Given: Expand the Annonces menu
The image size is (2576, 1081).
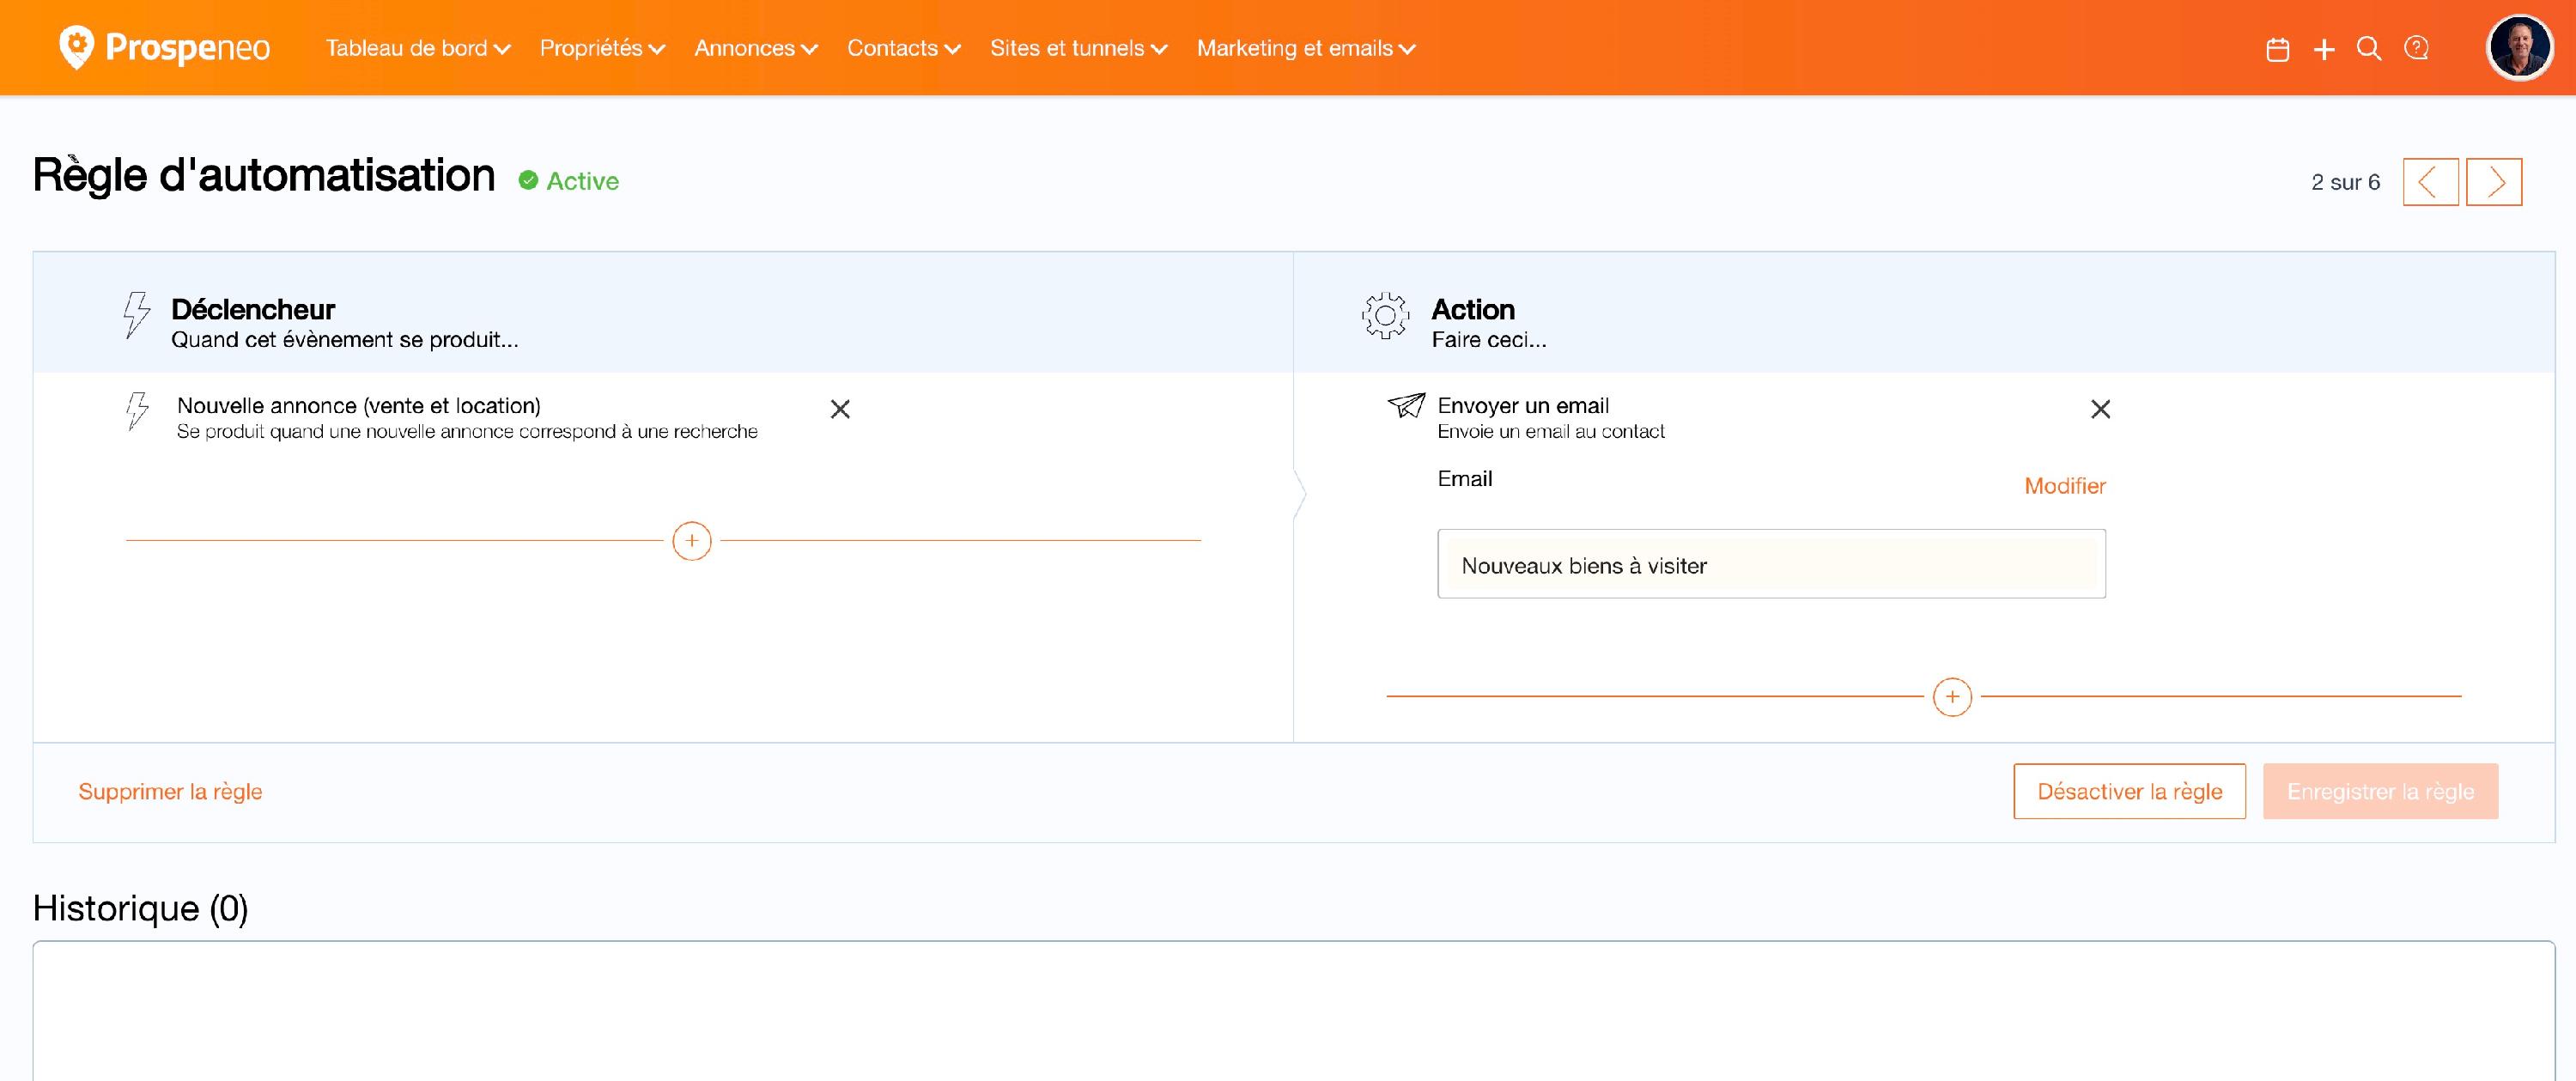Looking at the screenshot, I should coord(756,48).
